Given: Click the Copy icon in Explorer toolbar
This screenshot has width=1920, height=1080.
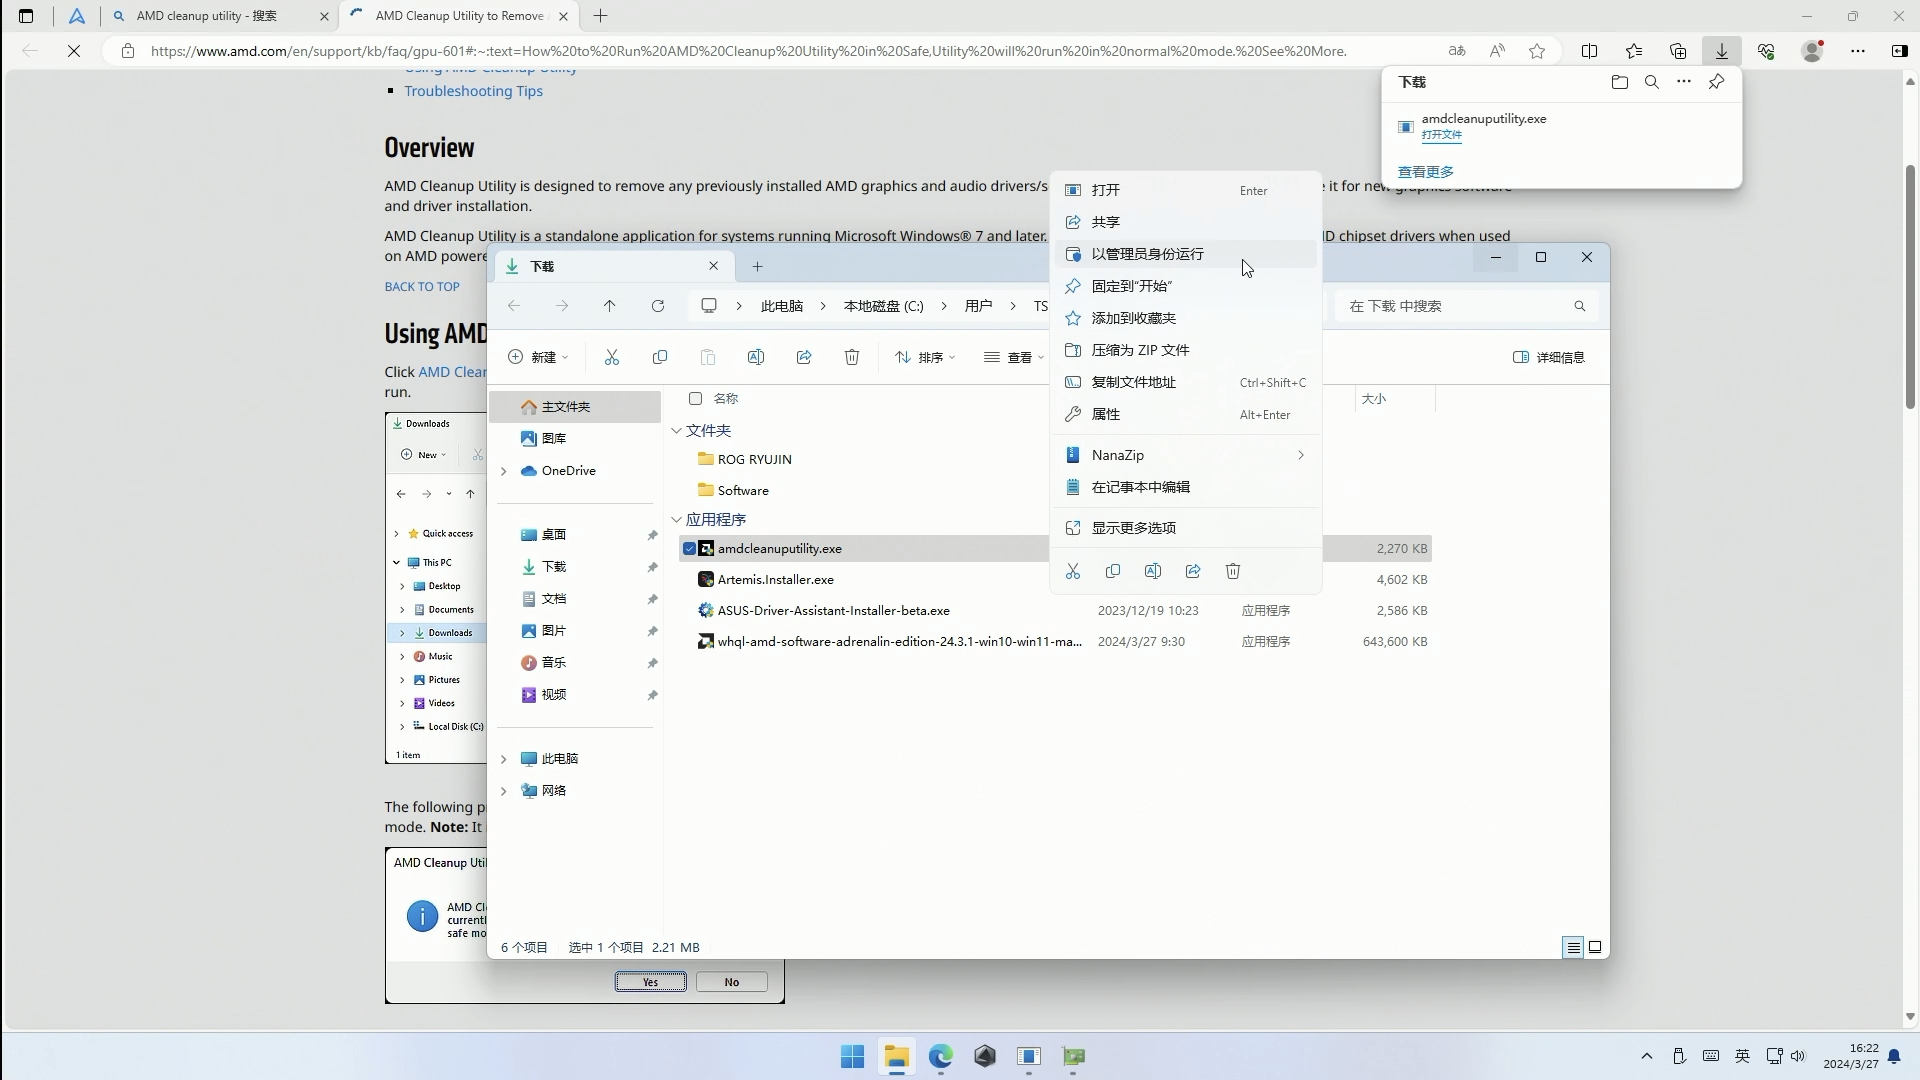Looking at the screenshot, I should tap(660, 357).
